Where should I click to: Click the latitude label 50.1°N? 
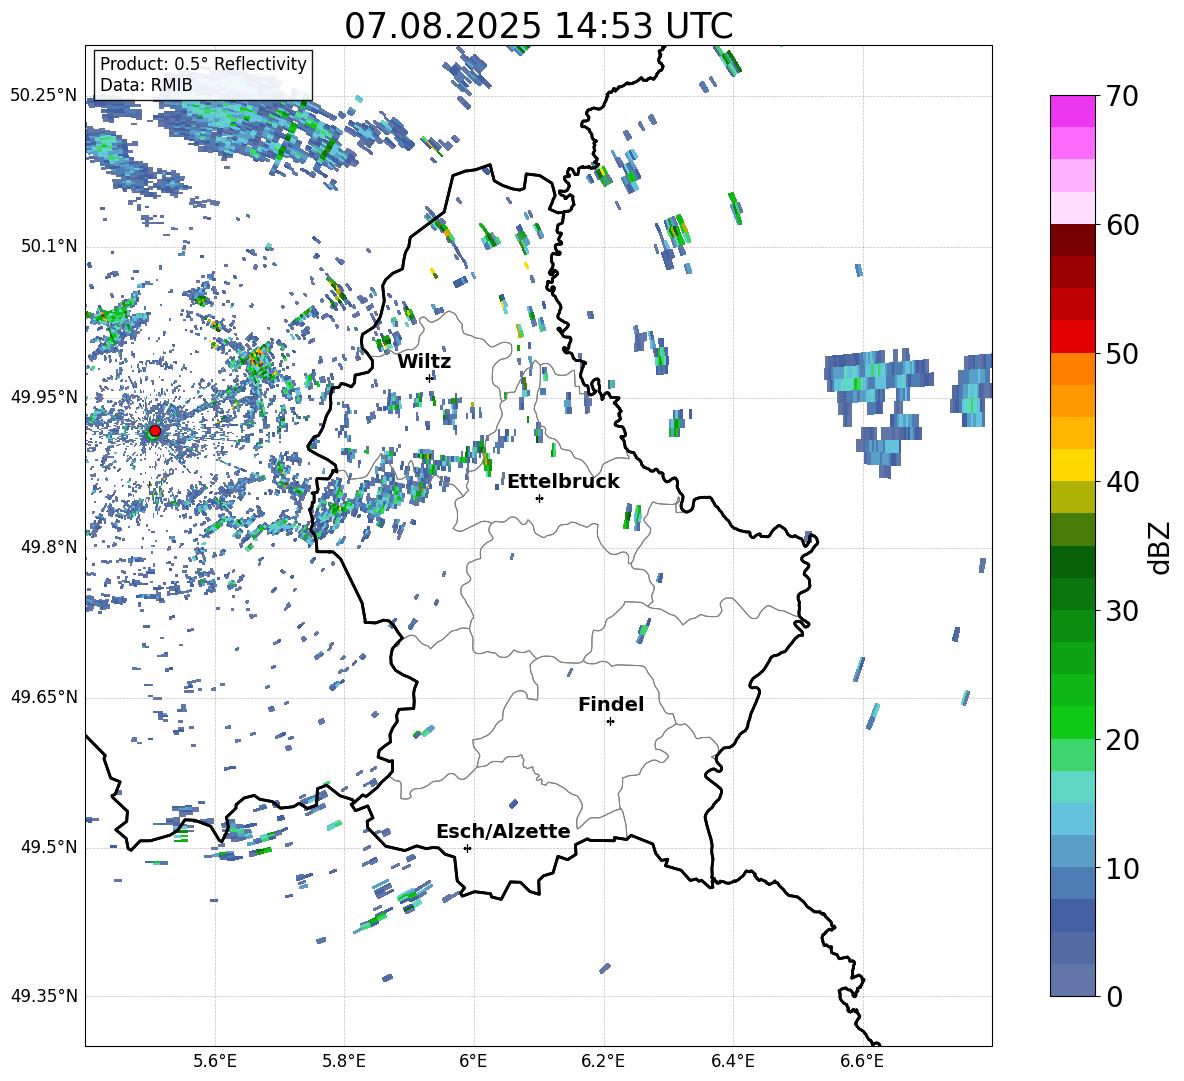48,246
